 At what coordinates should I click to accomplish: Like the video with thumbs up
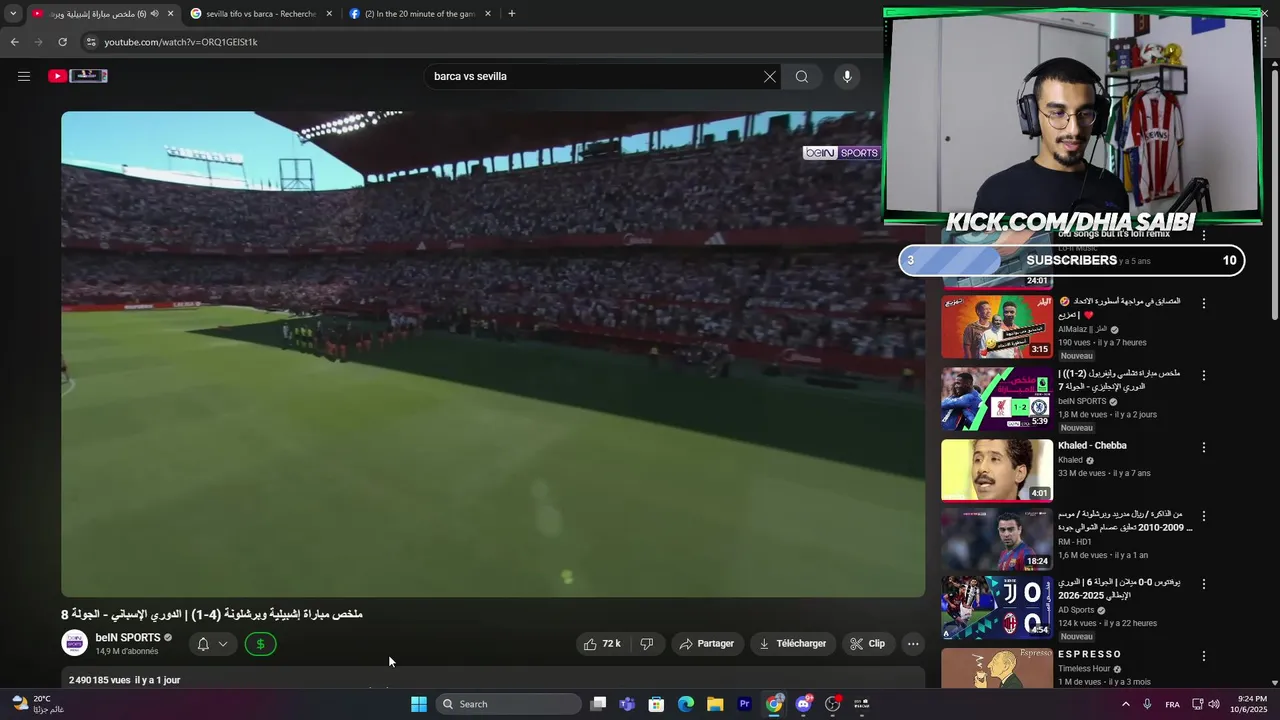click(602, 644)
